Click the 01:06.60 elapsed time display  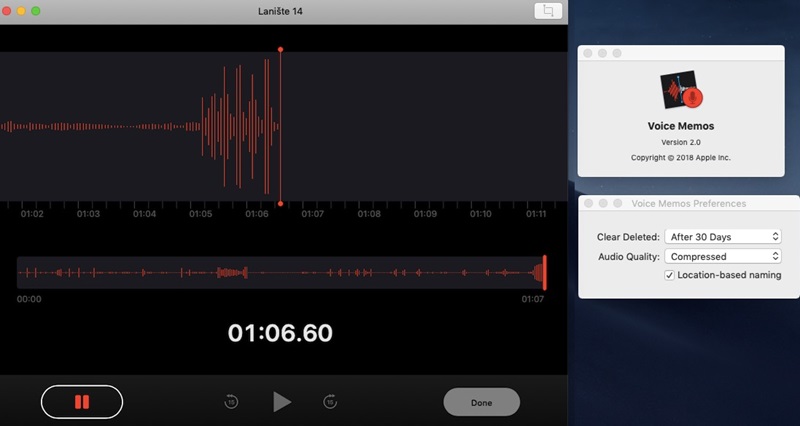pos(280,333)
